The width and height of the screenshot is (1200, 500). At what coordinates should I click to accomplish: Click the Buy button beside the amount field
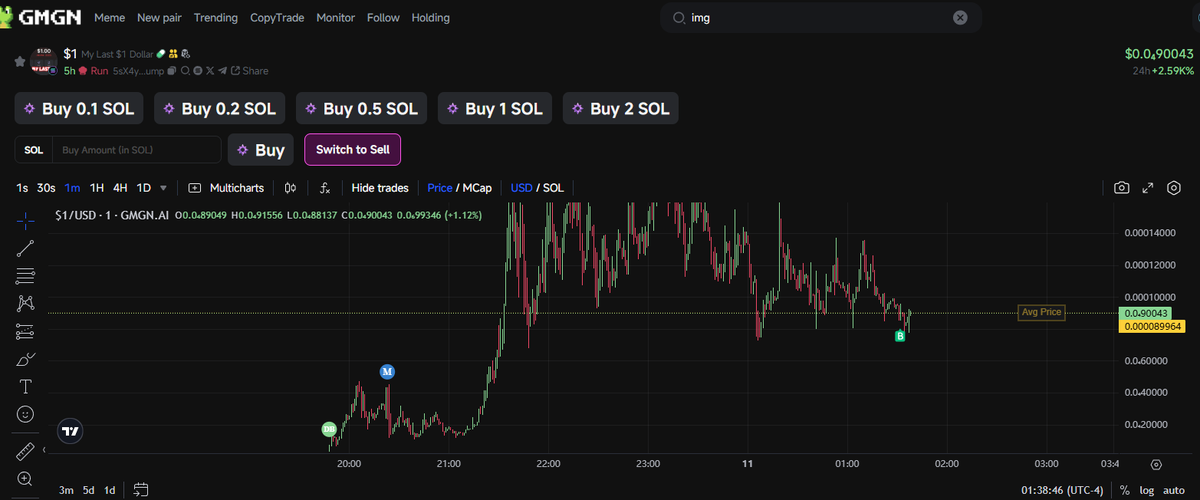[x=261, y=150]
